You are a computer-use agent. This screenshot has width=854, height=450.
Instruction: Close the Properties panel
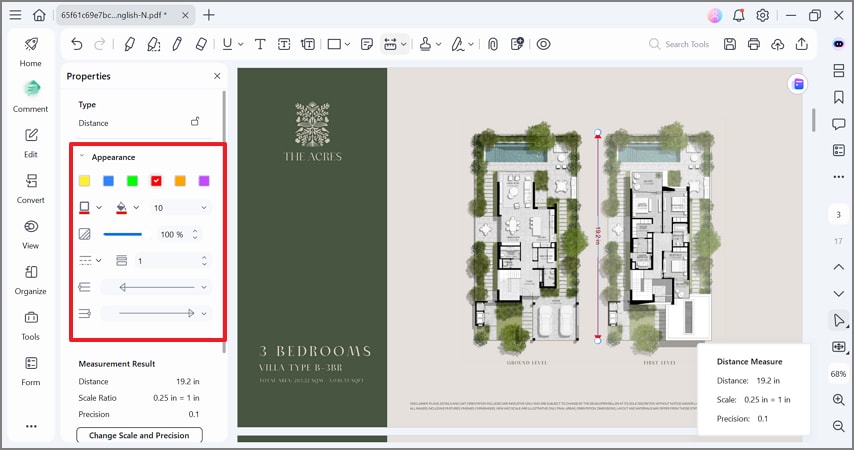point(217,76)
